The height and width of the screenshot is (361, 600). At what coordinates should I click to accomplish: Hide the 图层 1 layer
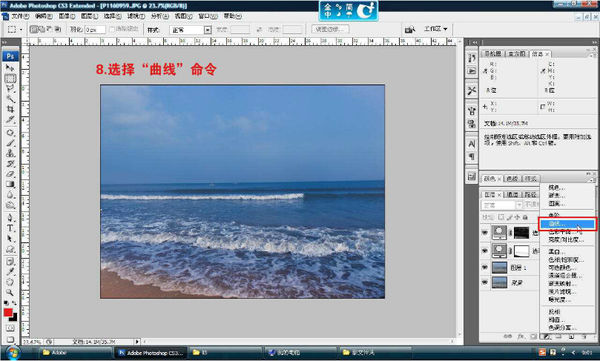[x=485, y=267]
